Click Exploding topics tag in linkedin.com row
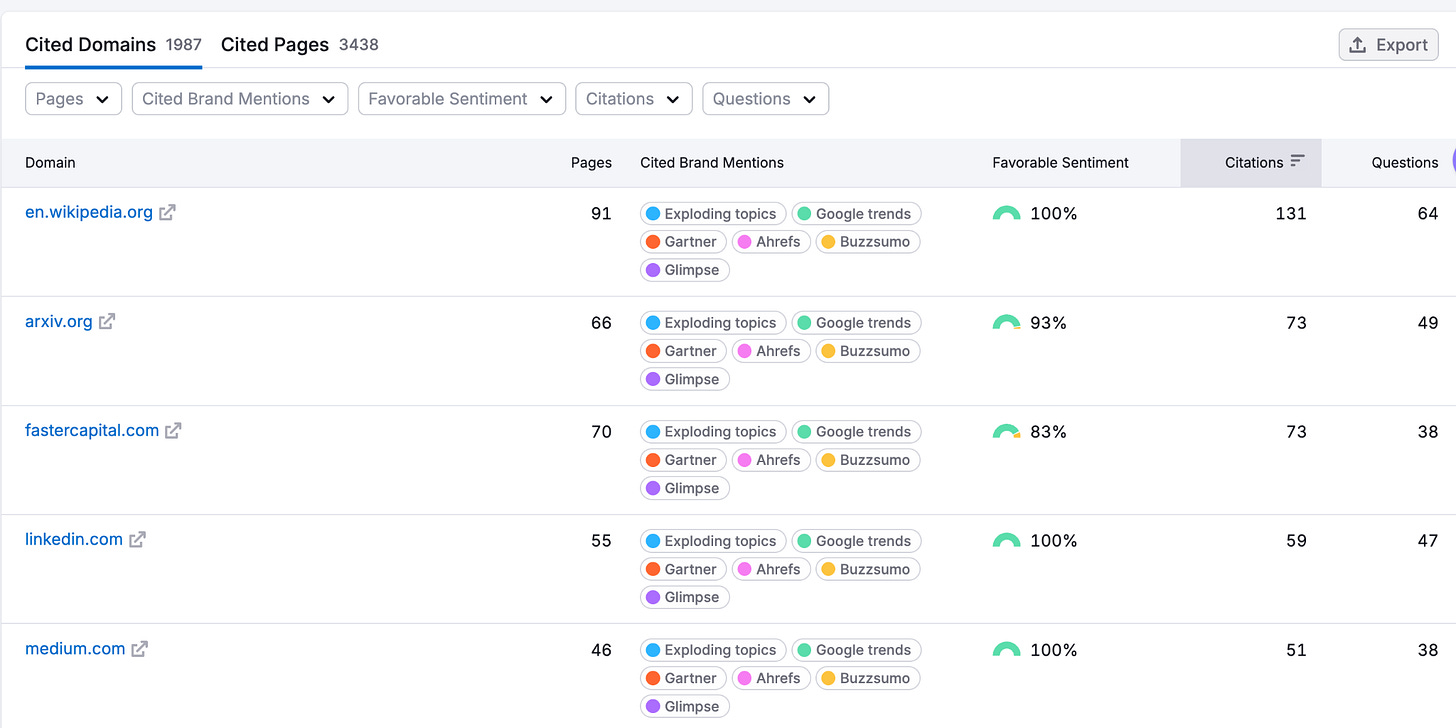1456x728 pixels. (x=713, y=541)
